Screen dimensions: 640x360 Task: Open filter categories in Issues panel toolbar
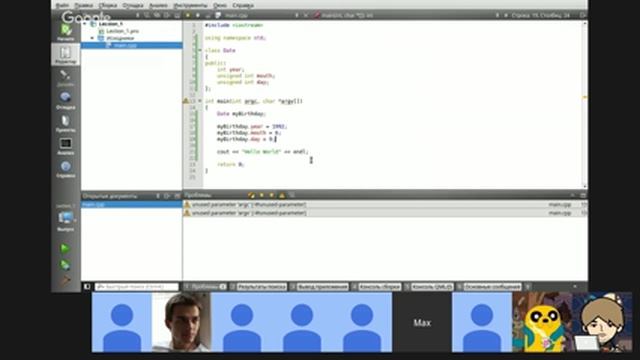(292, 195)
